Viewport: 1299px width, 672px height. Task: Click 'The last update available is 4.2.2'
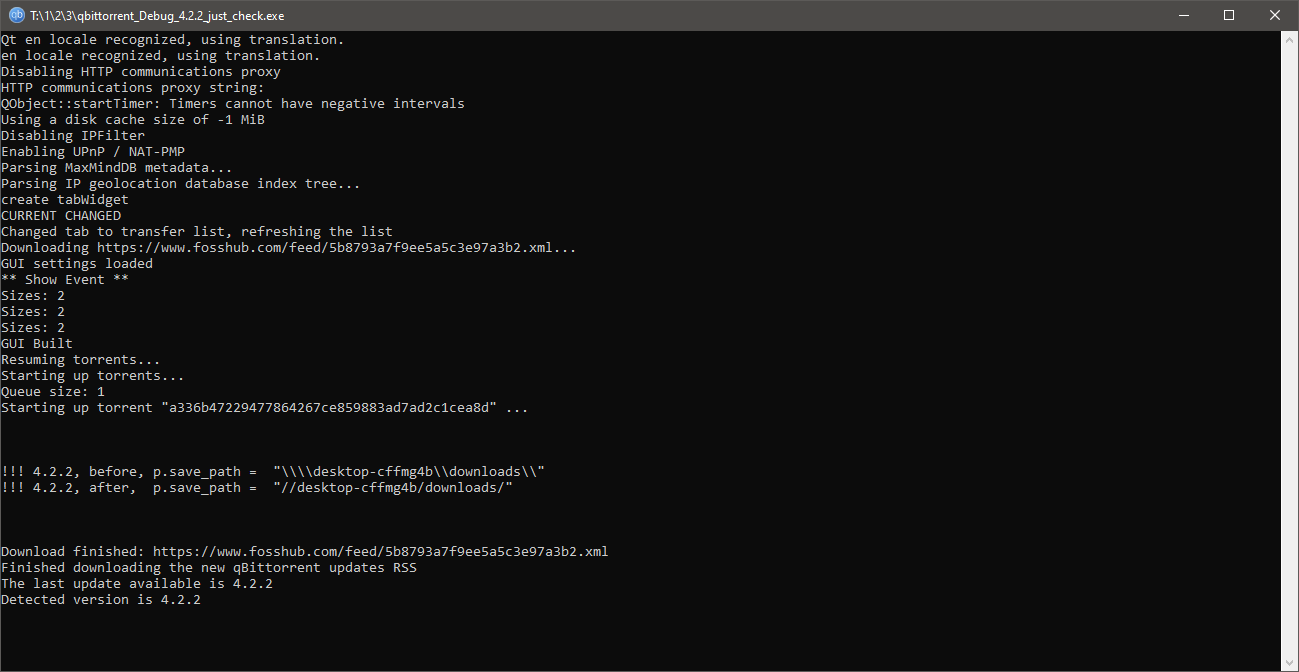click(x=137, y=584)
